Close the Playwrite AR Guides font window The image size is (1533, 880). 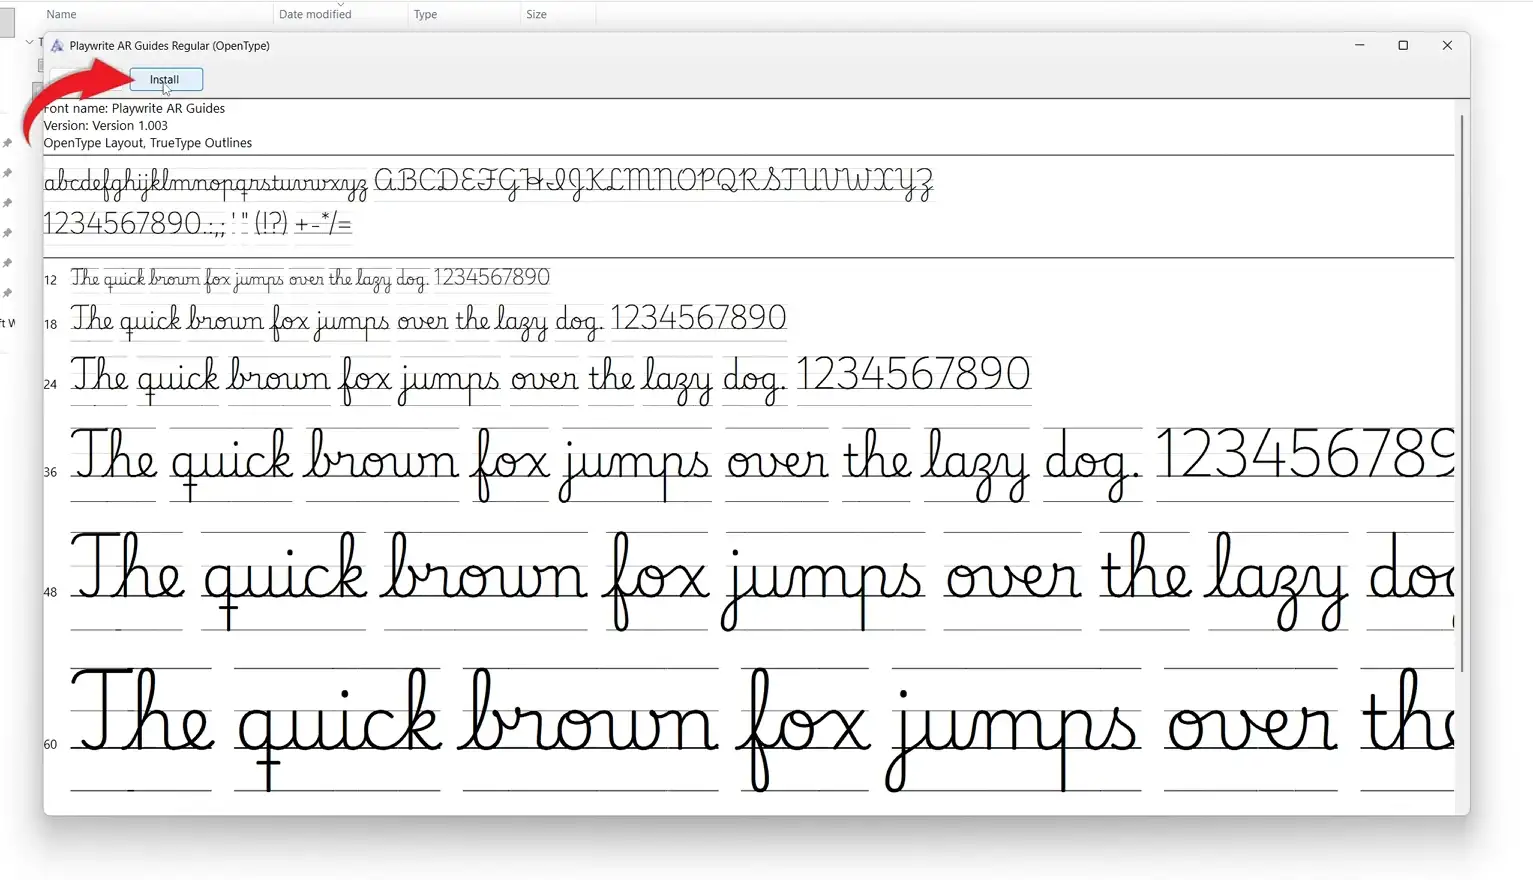point(1447,45)
